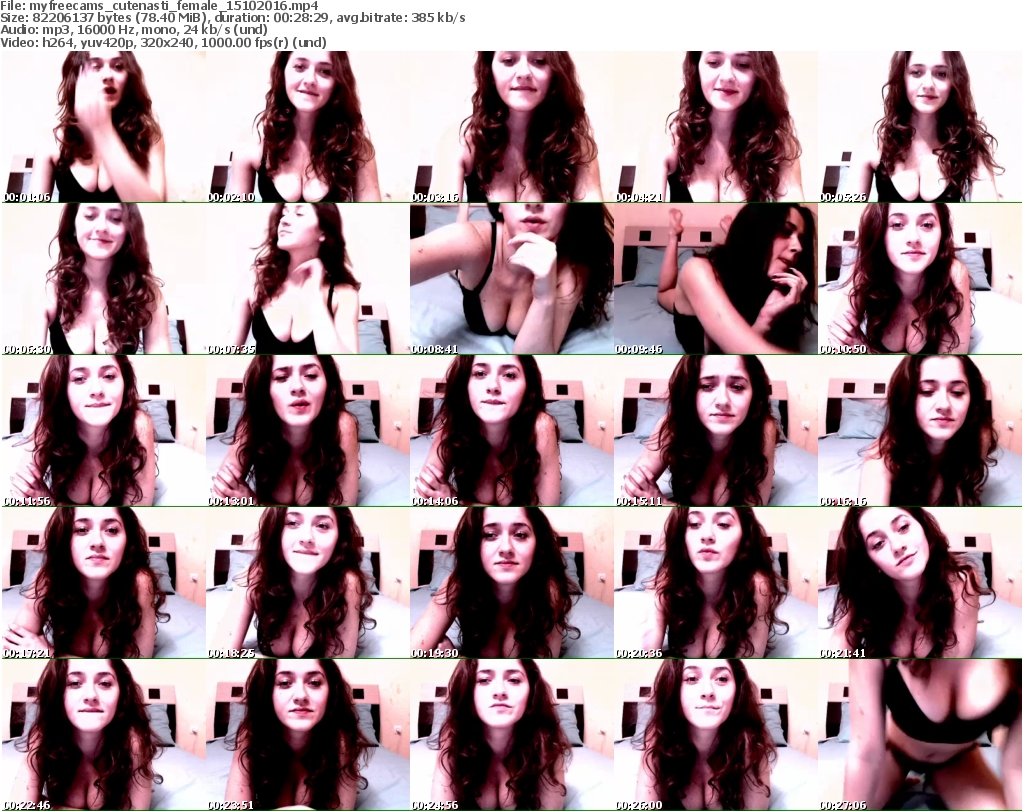Click the thumbnail timestamped 00:01:06
This screenshot has width=1024, height=811.
pos(103,126)
